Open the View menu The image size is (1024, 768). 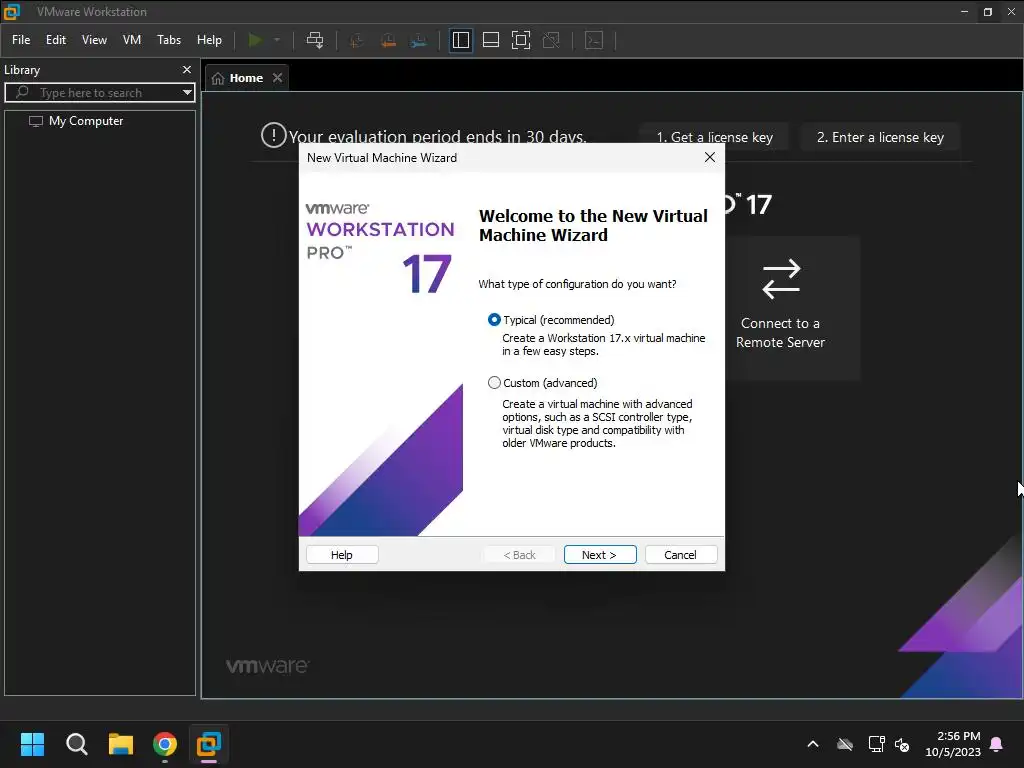(x=94, y=40)
